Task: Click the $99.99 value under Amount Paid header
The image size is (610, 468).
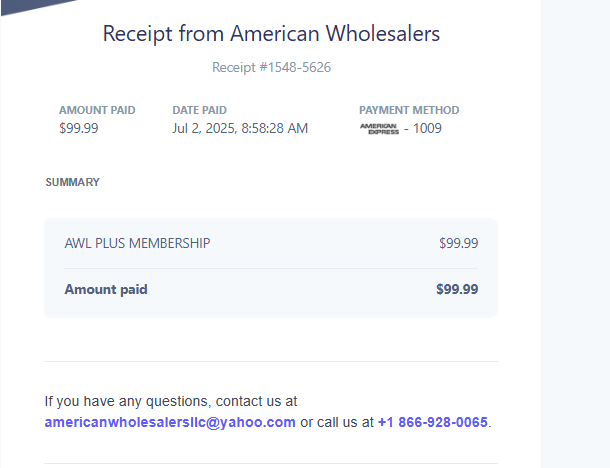Action: pos(78,128)
